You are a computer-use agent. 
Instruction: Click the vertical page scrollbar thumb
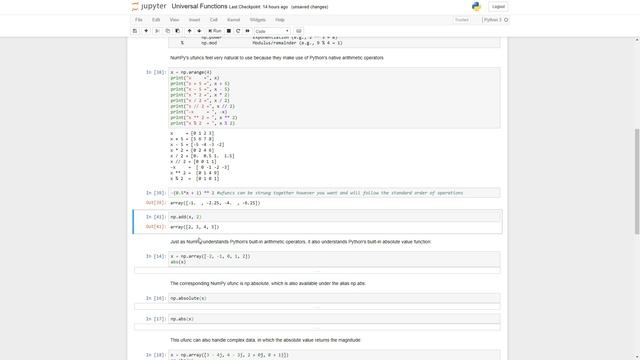coord(637,181)
